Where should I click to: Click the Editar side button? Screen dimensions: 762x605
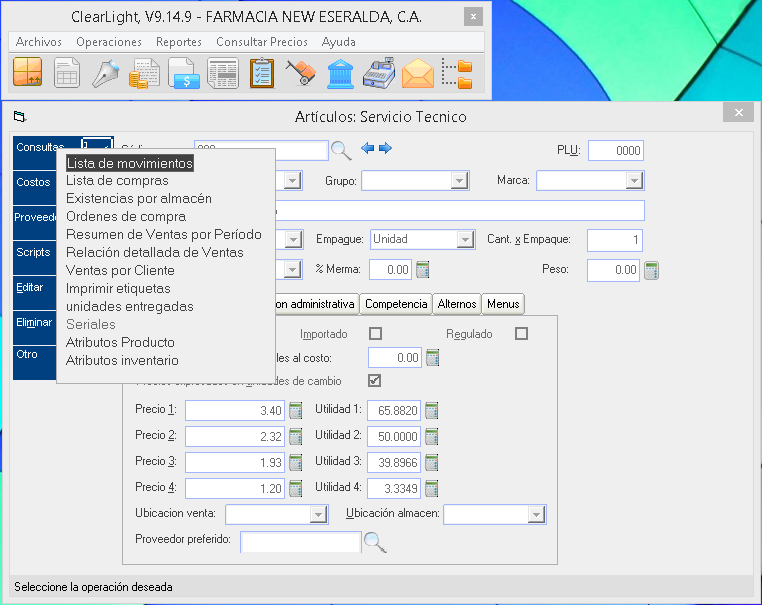tap(35, 293)
